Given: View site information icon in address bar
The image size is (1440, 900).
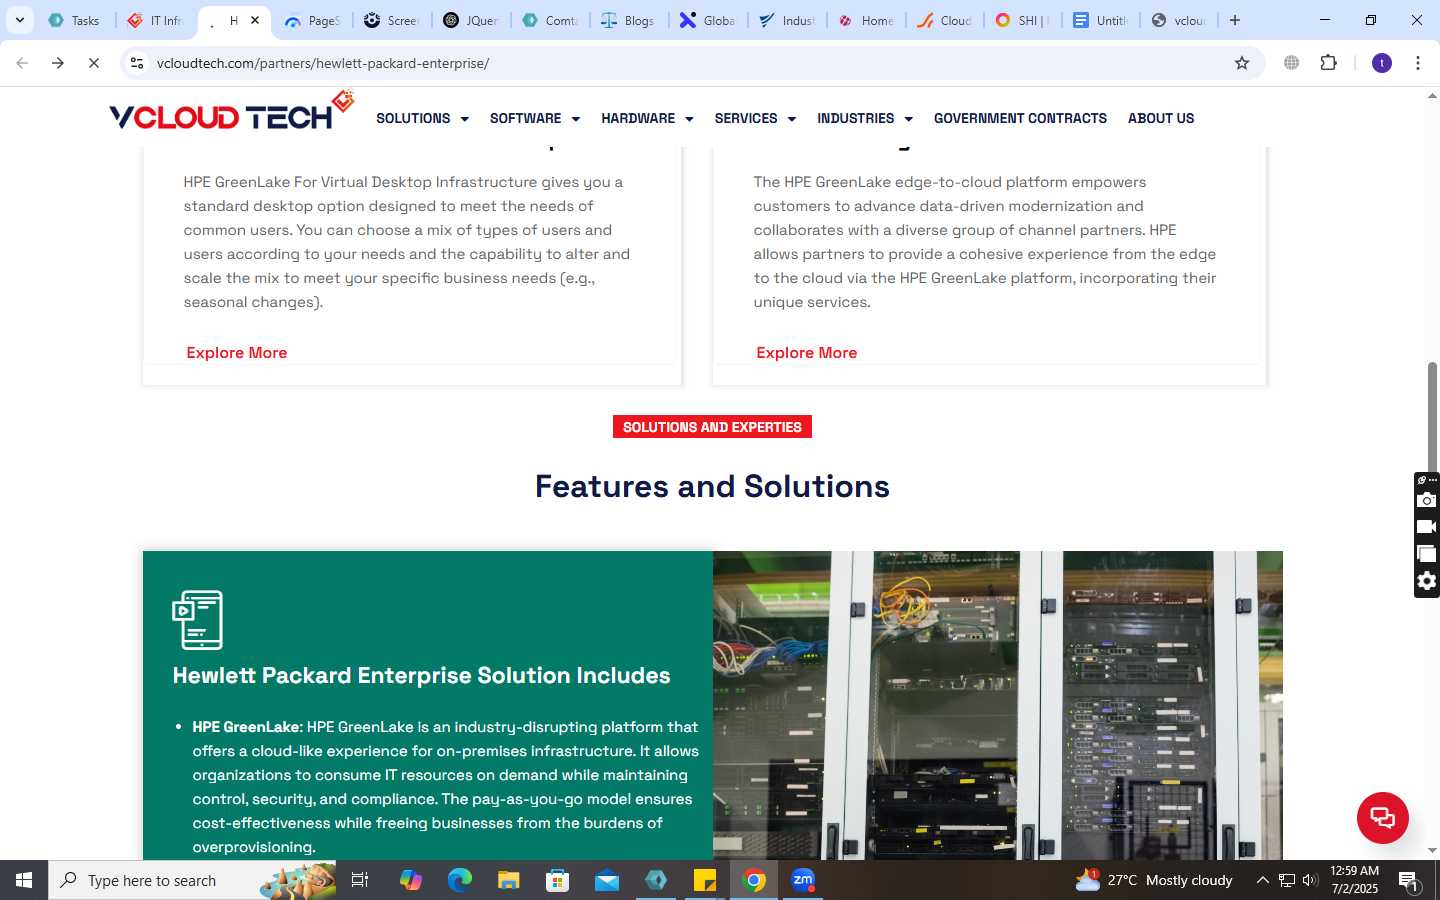Looking at the screenshot, I should (x=137, y=63).
